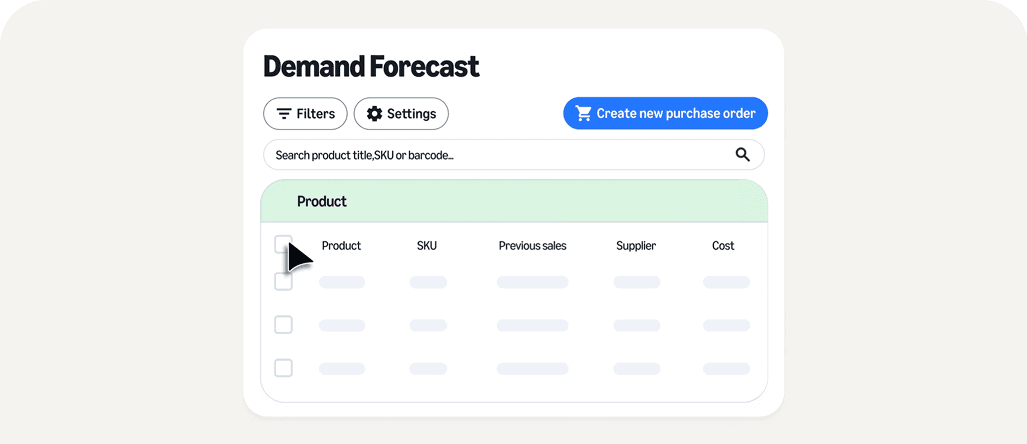Click the Cost column header
Viewport: 1027px width, 444px height.
pos(723,246)
